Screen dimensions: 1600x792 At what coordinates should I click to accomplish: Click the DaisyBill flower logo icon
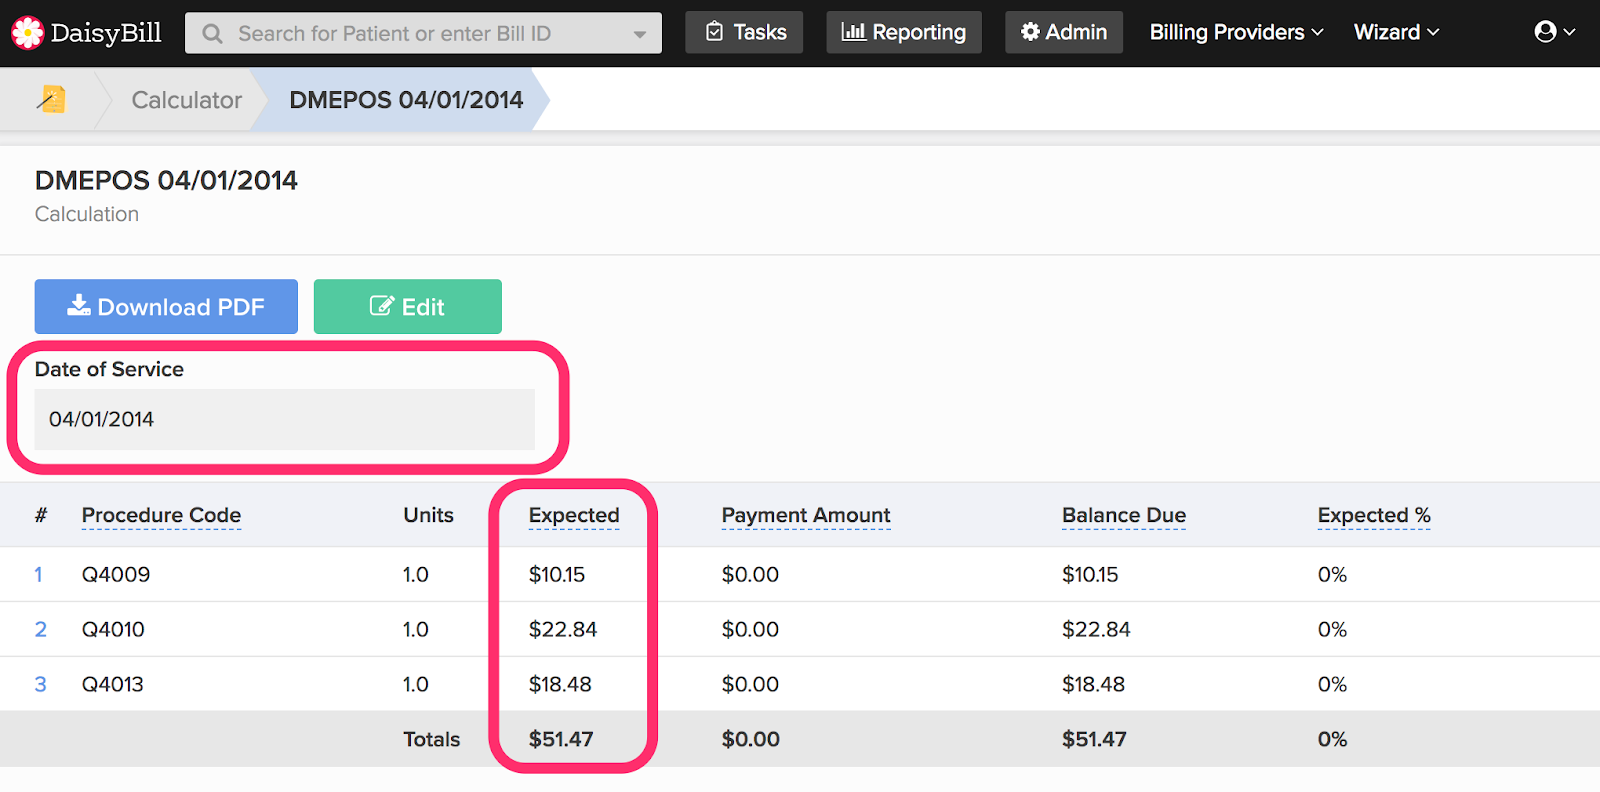[27, 33]
